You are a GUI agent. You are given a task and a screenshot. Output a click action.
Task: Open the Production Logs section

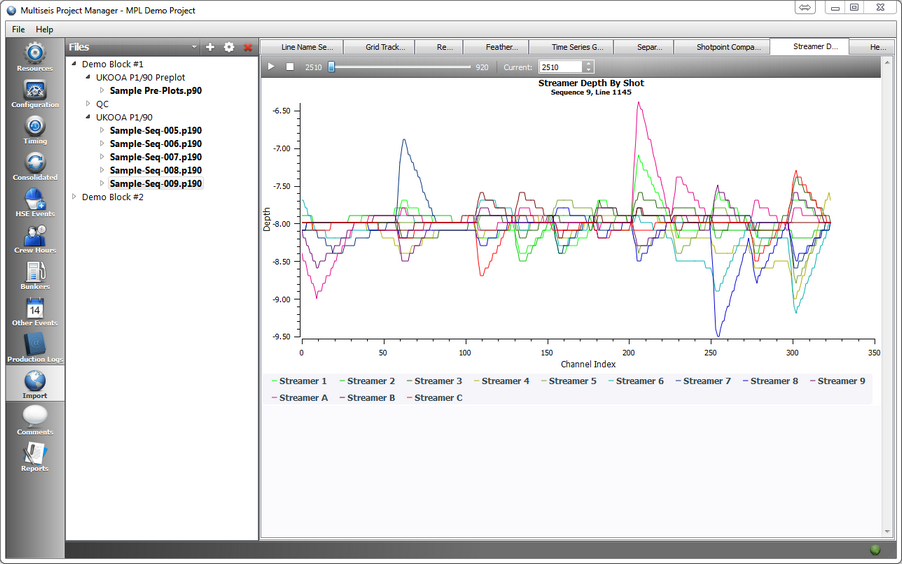click(35, 347)
